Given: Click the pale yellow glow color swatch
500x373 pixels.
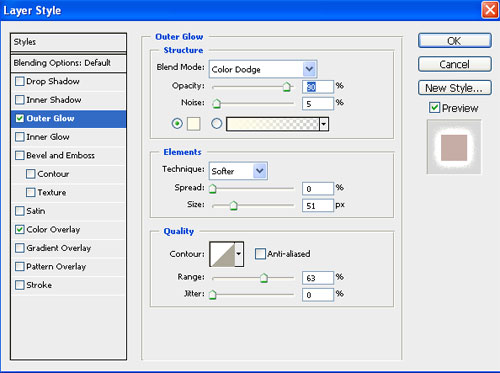Looking at the screenshot, I should pyautogui.click(x=194, y=124).
